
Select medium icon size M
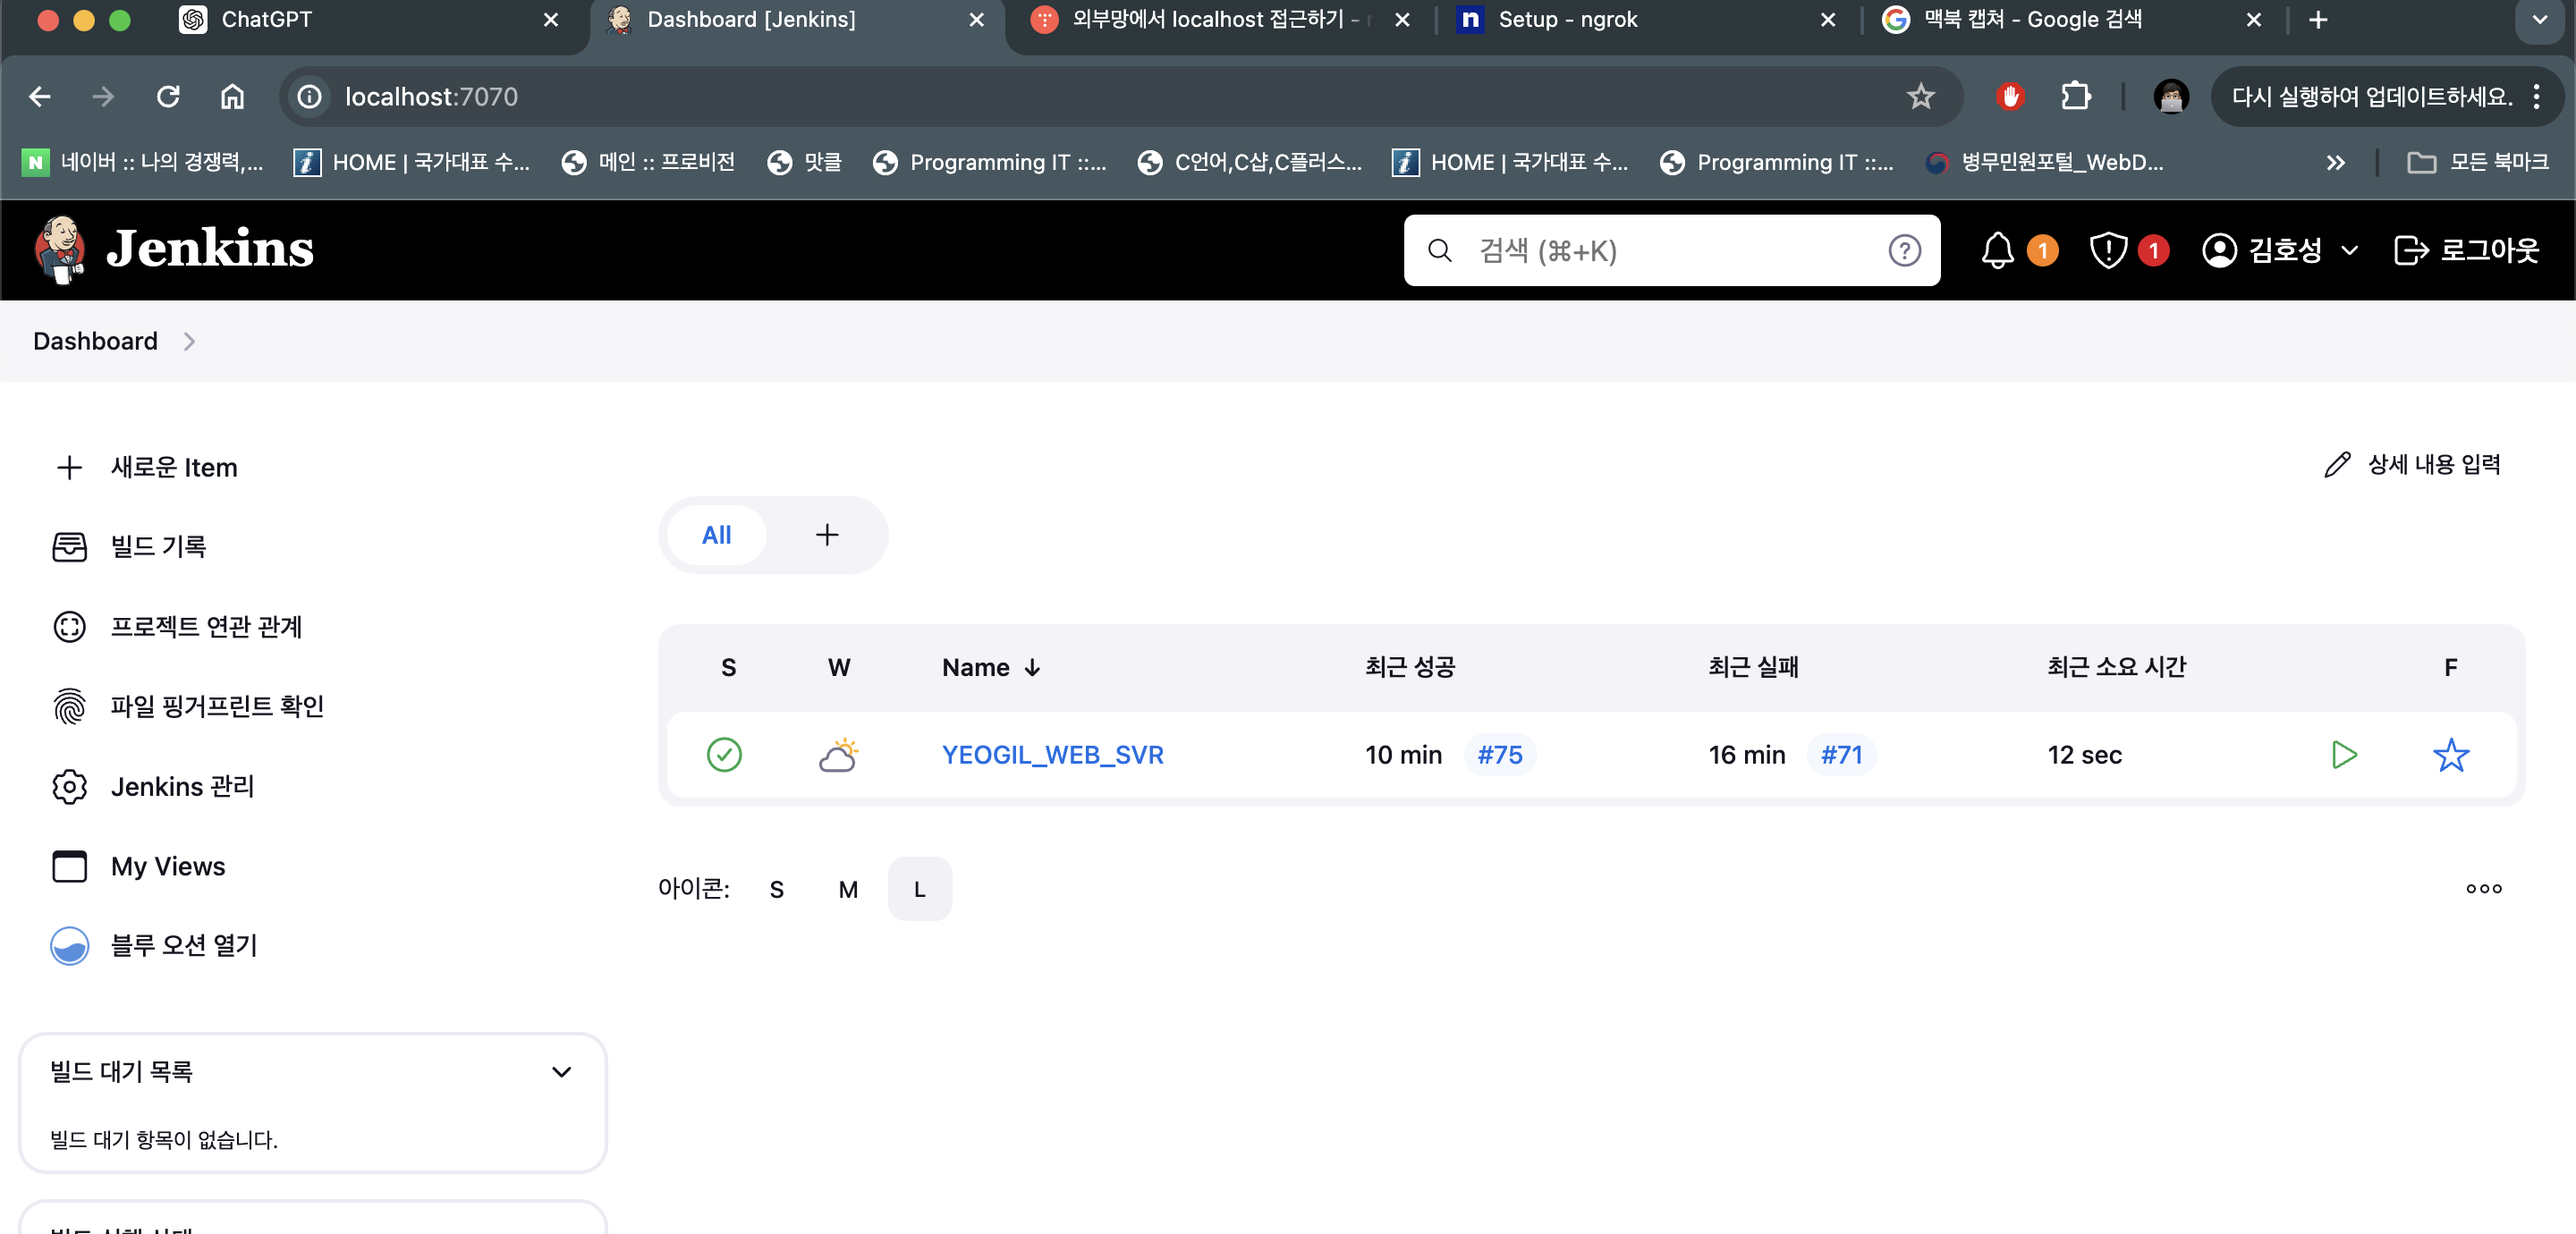tap(848, 889)
